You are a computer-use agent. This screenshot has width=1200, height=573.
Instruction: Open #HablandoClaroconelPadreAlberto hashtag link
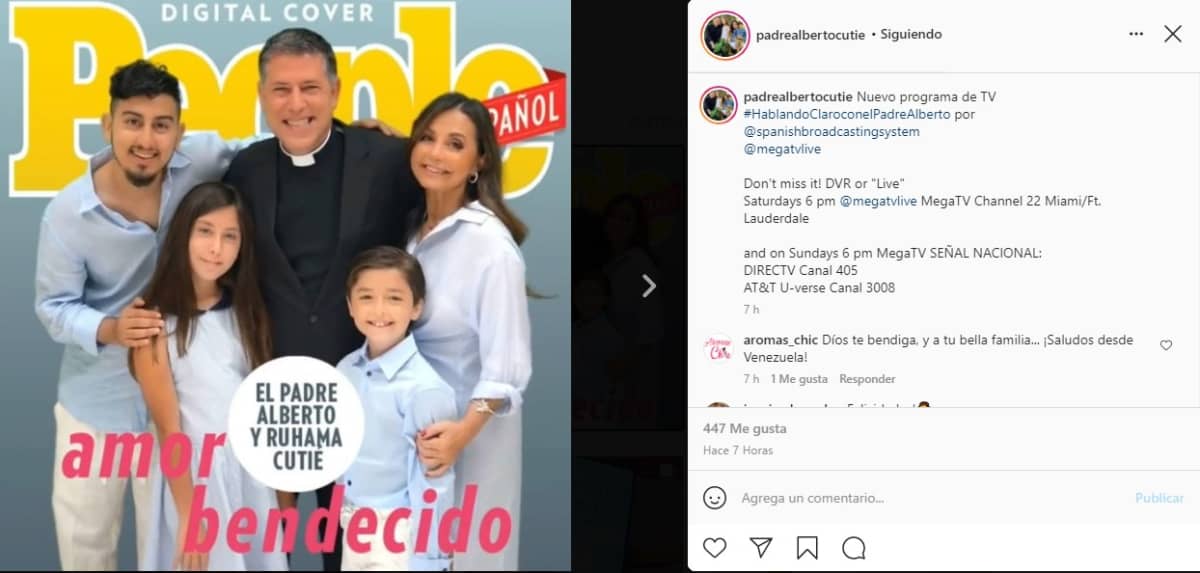[847, 114]
